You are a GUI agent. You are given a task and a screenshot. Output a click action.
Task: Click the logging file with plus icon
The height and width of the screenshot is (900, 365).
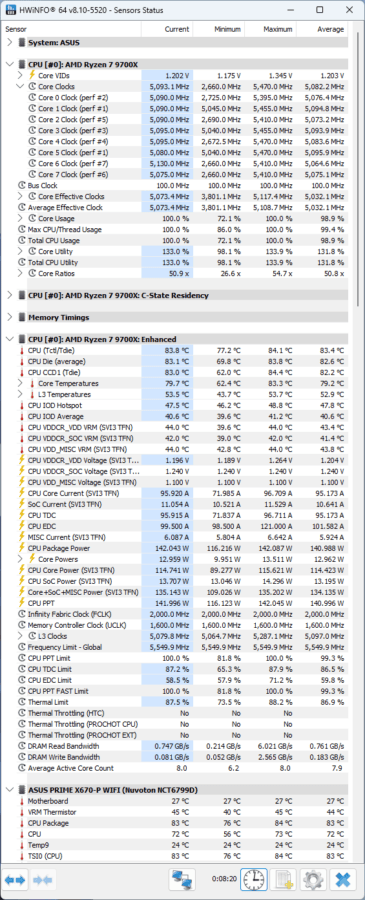(284, 879)
